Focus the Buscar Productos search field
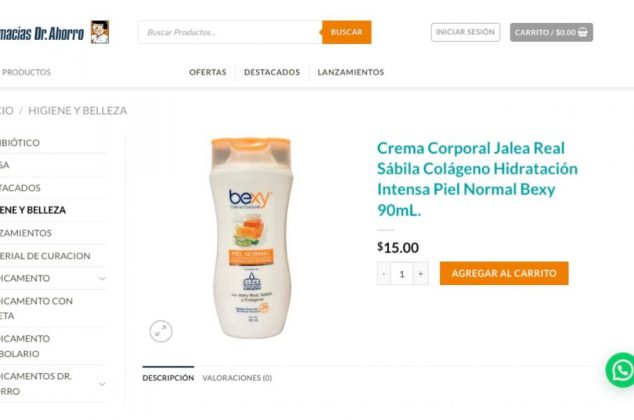 tap(230, 32)
